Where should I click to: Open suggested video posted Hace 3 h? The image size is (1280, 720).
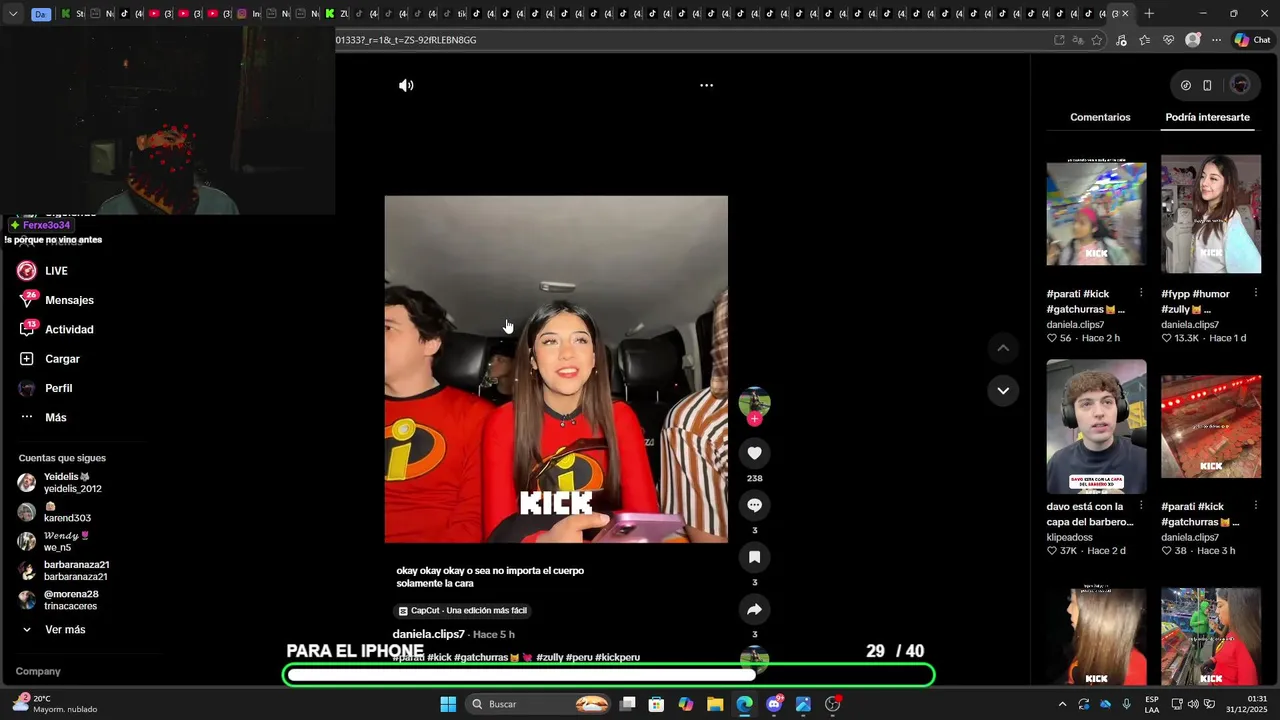click(x=1211, y=427)
